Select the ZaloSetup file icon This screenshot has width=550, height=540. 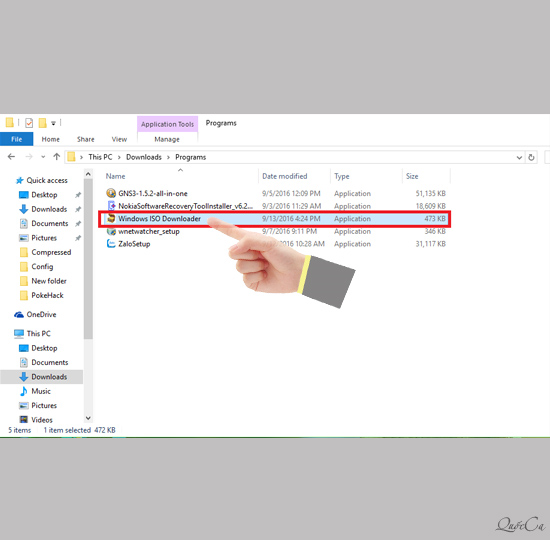click(111, 244)
